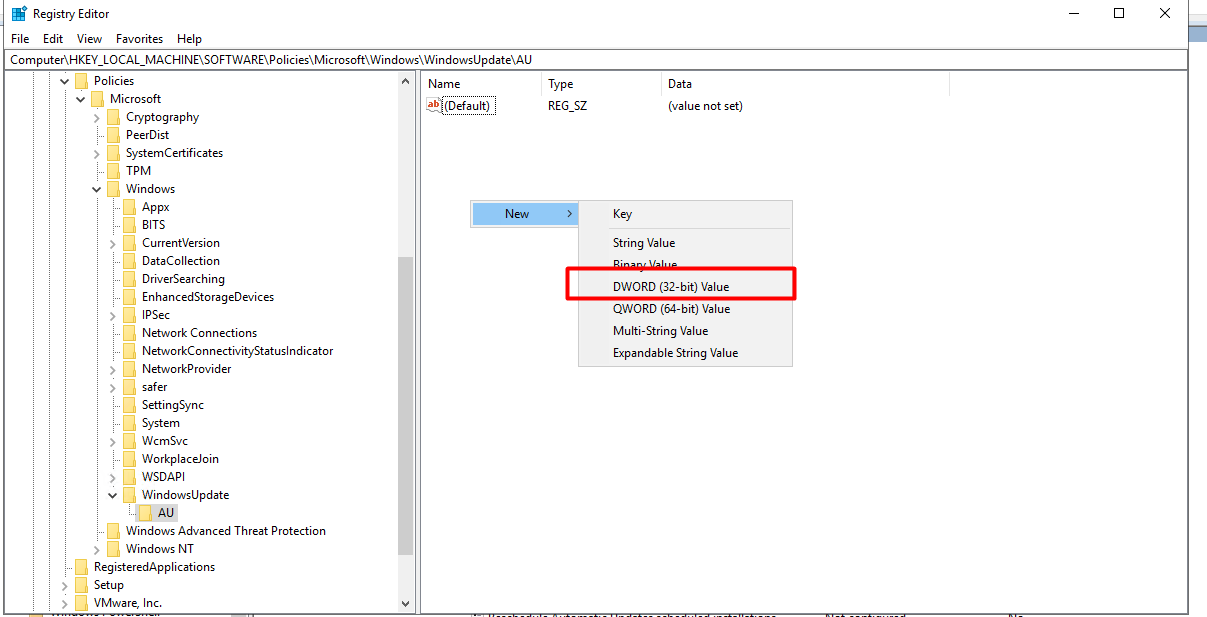
Task: Click the Registry Editor app icon in title bar
Action: point(18,14)
